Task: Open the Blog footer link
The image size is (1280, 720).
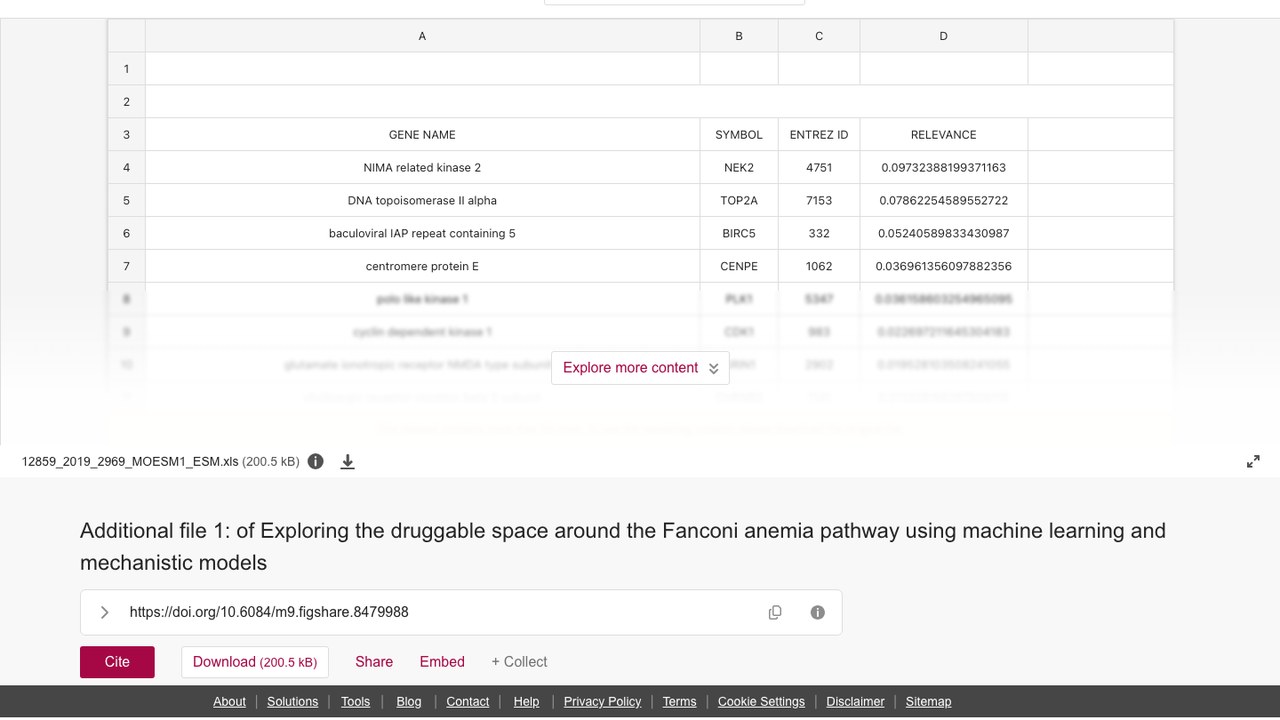Action: [409, 702]
